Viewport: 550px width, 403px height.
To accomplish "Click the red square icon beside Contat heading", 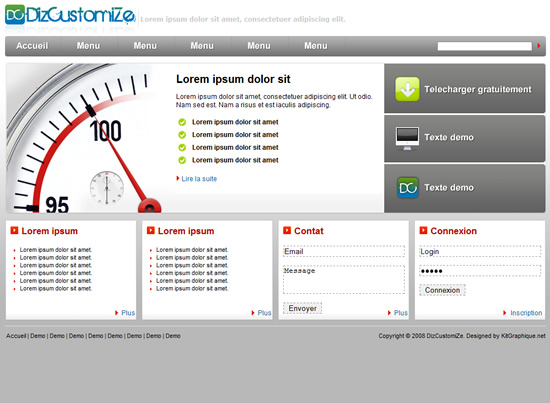I will (x=287, y=230).
